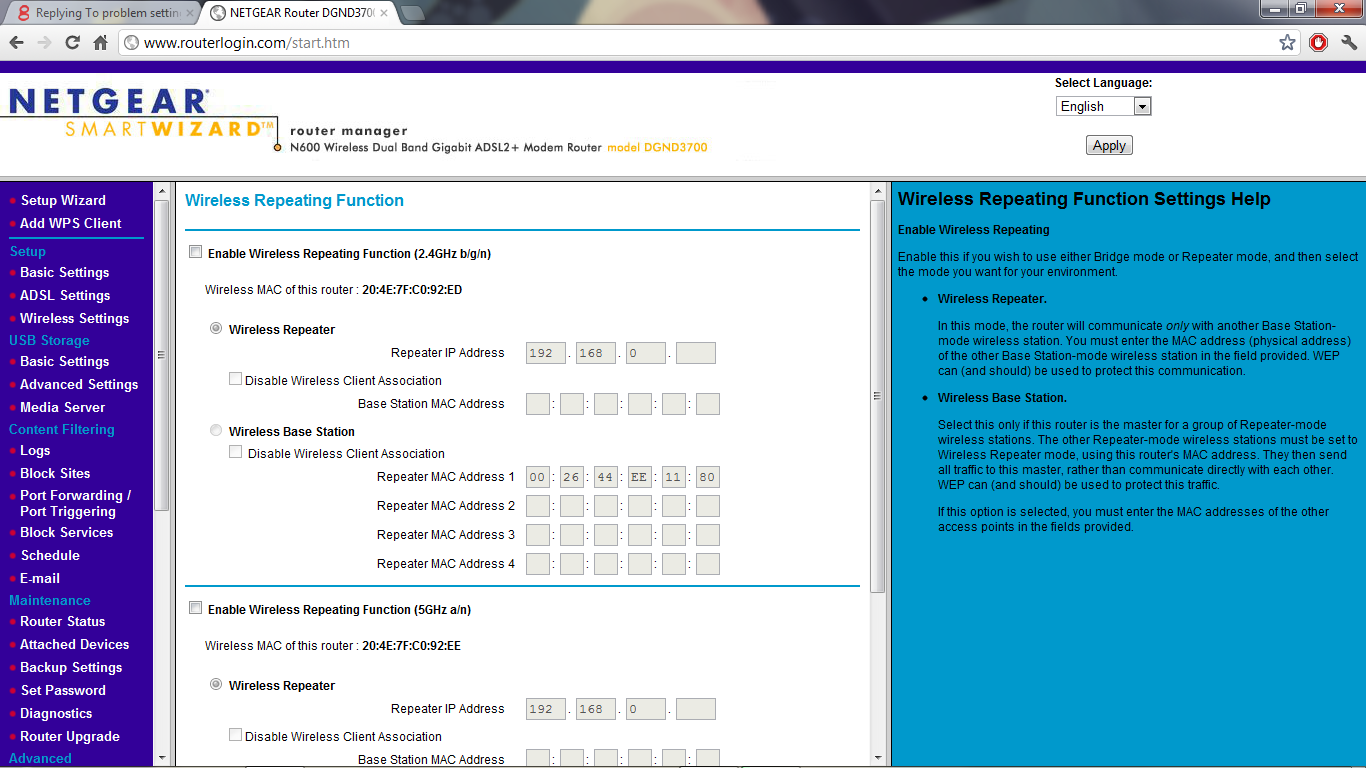Viewport: 1366px width, 768px height.
Task: Open Setup Wizard in sidebar
Action: tap(63, 200)
